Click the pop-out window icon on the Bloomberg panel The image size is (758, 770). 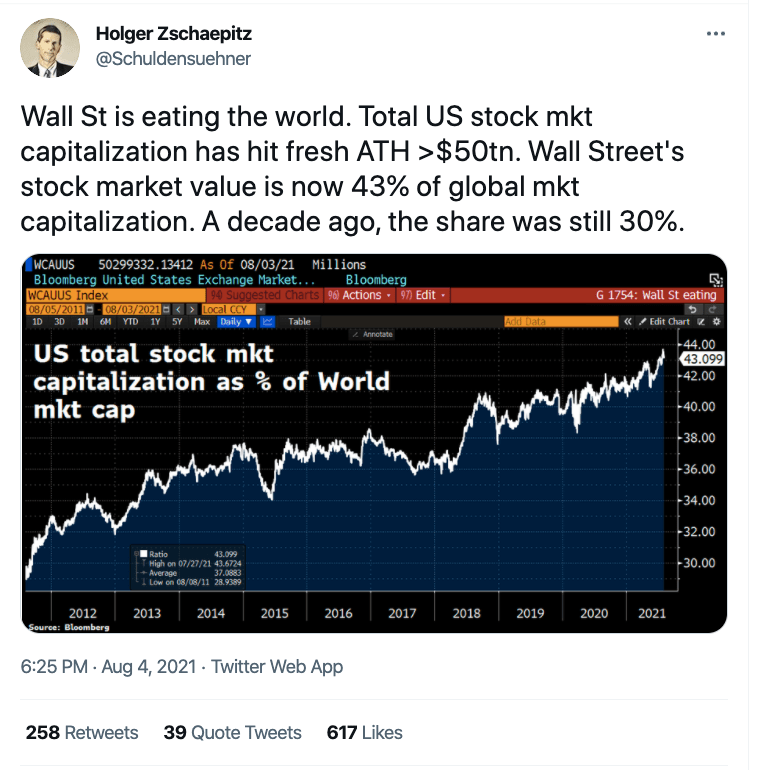(x=715, y=281)
